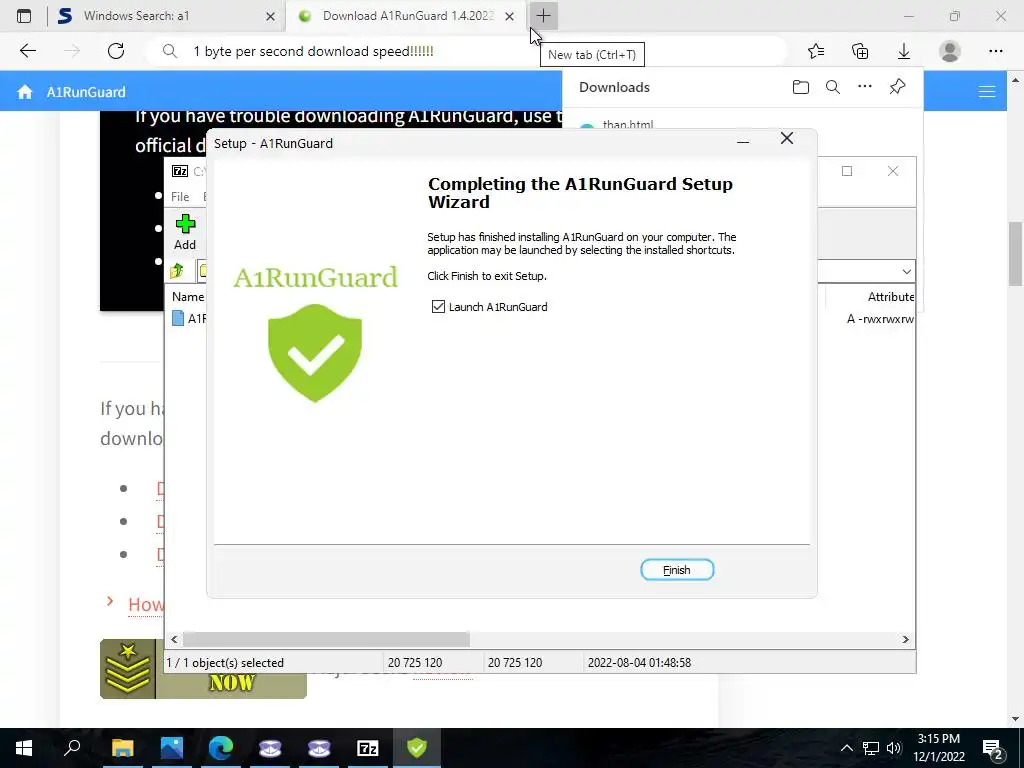Toggle the Downloads toolbar arrow icon

(x=904, y=51)
